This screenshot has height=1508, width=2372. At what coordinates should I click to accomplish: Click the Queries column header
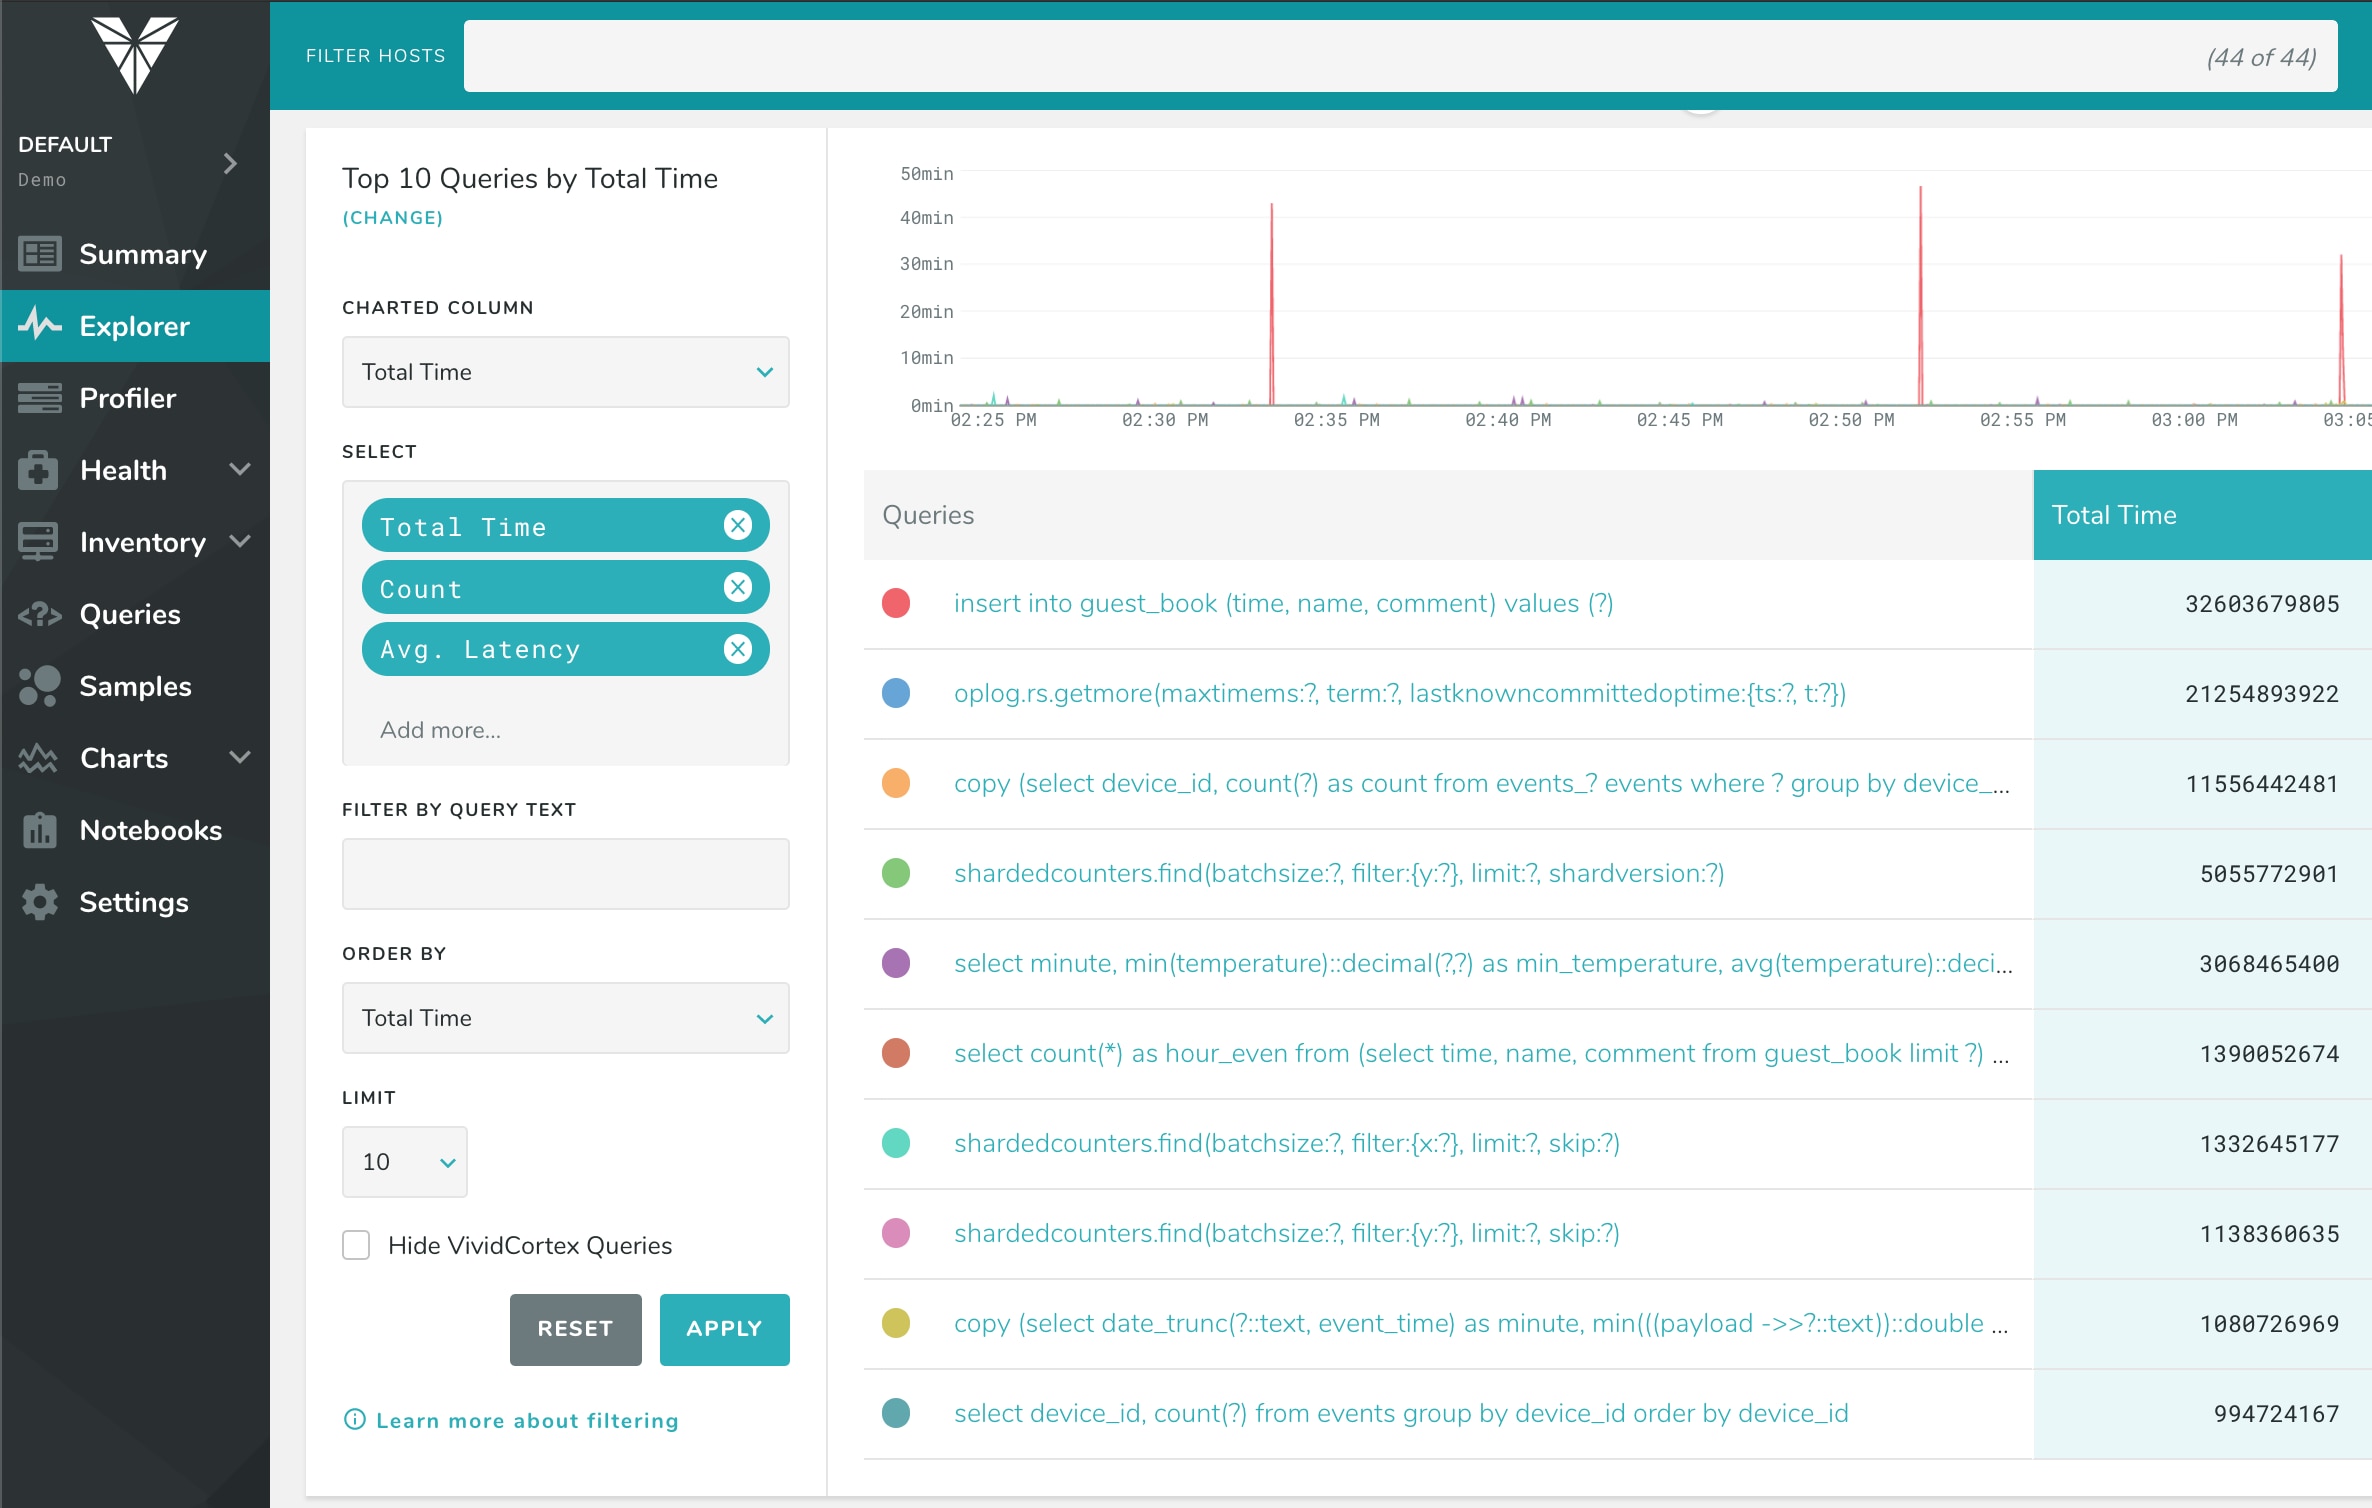[1449, 515]
